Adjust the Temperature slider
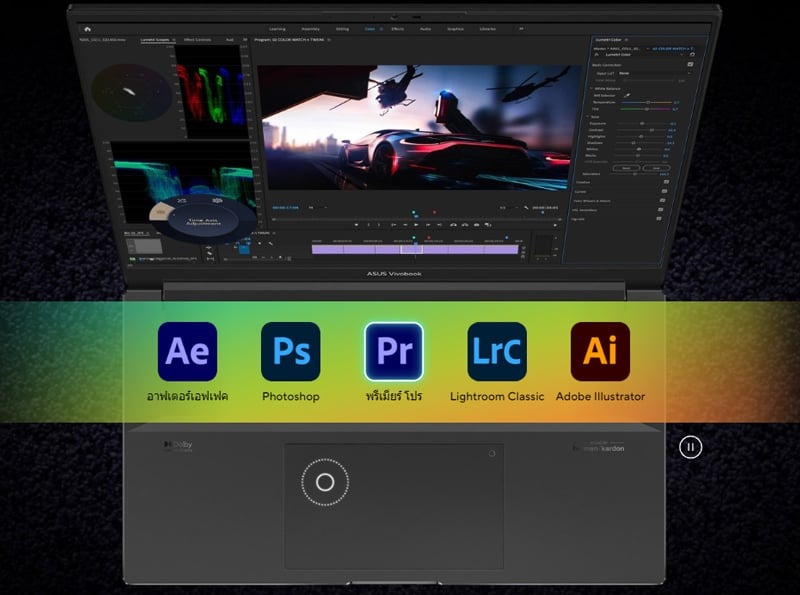This screenshot has height=595, width=800. [x=646, y=102]
